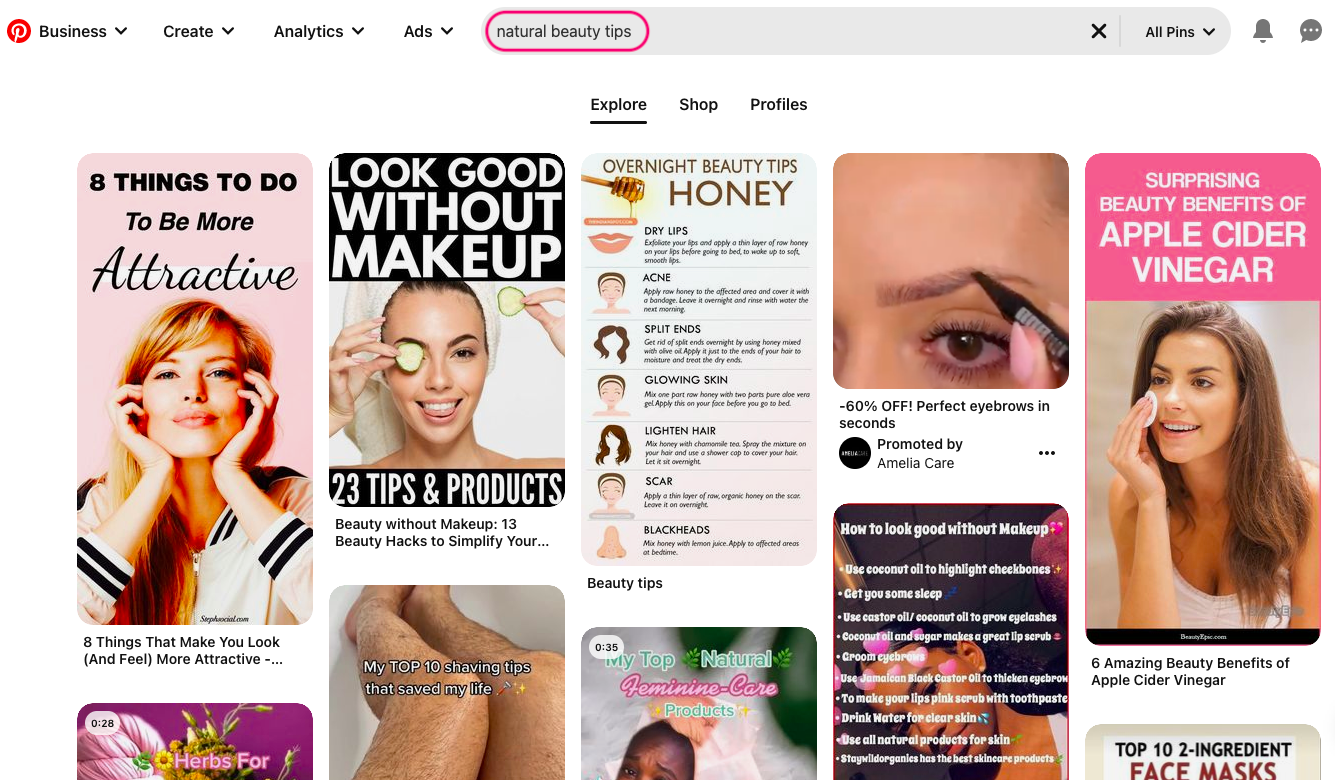Open the messages inbox icon
The width and height of the screenshot is (1335, 780).
point(1310,31)
